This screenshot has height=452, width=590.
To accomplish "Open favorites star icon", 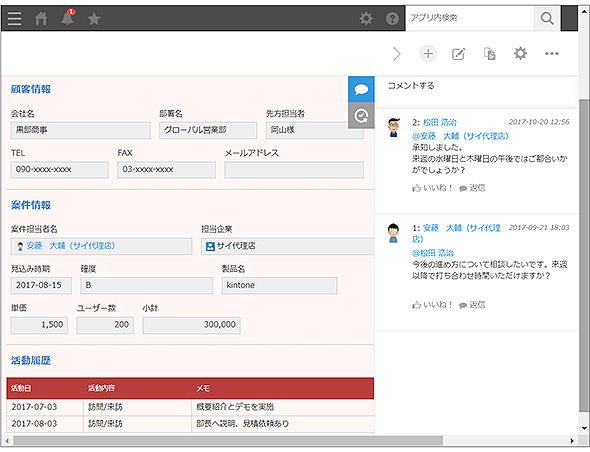I will coord(94,18).
